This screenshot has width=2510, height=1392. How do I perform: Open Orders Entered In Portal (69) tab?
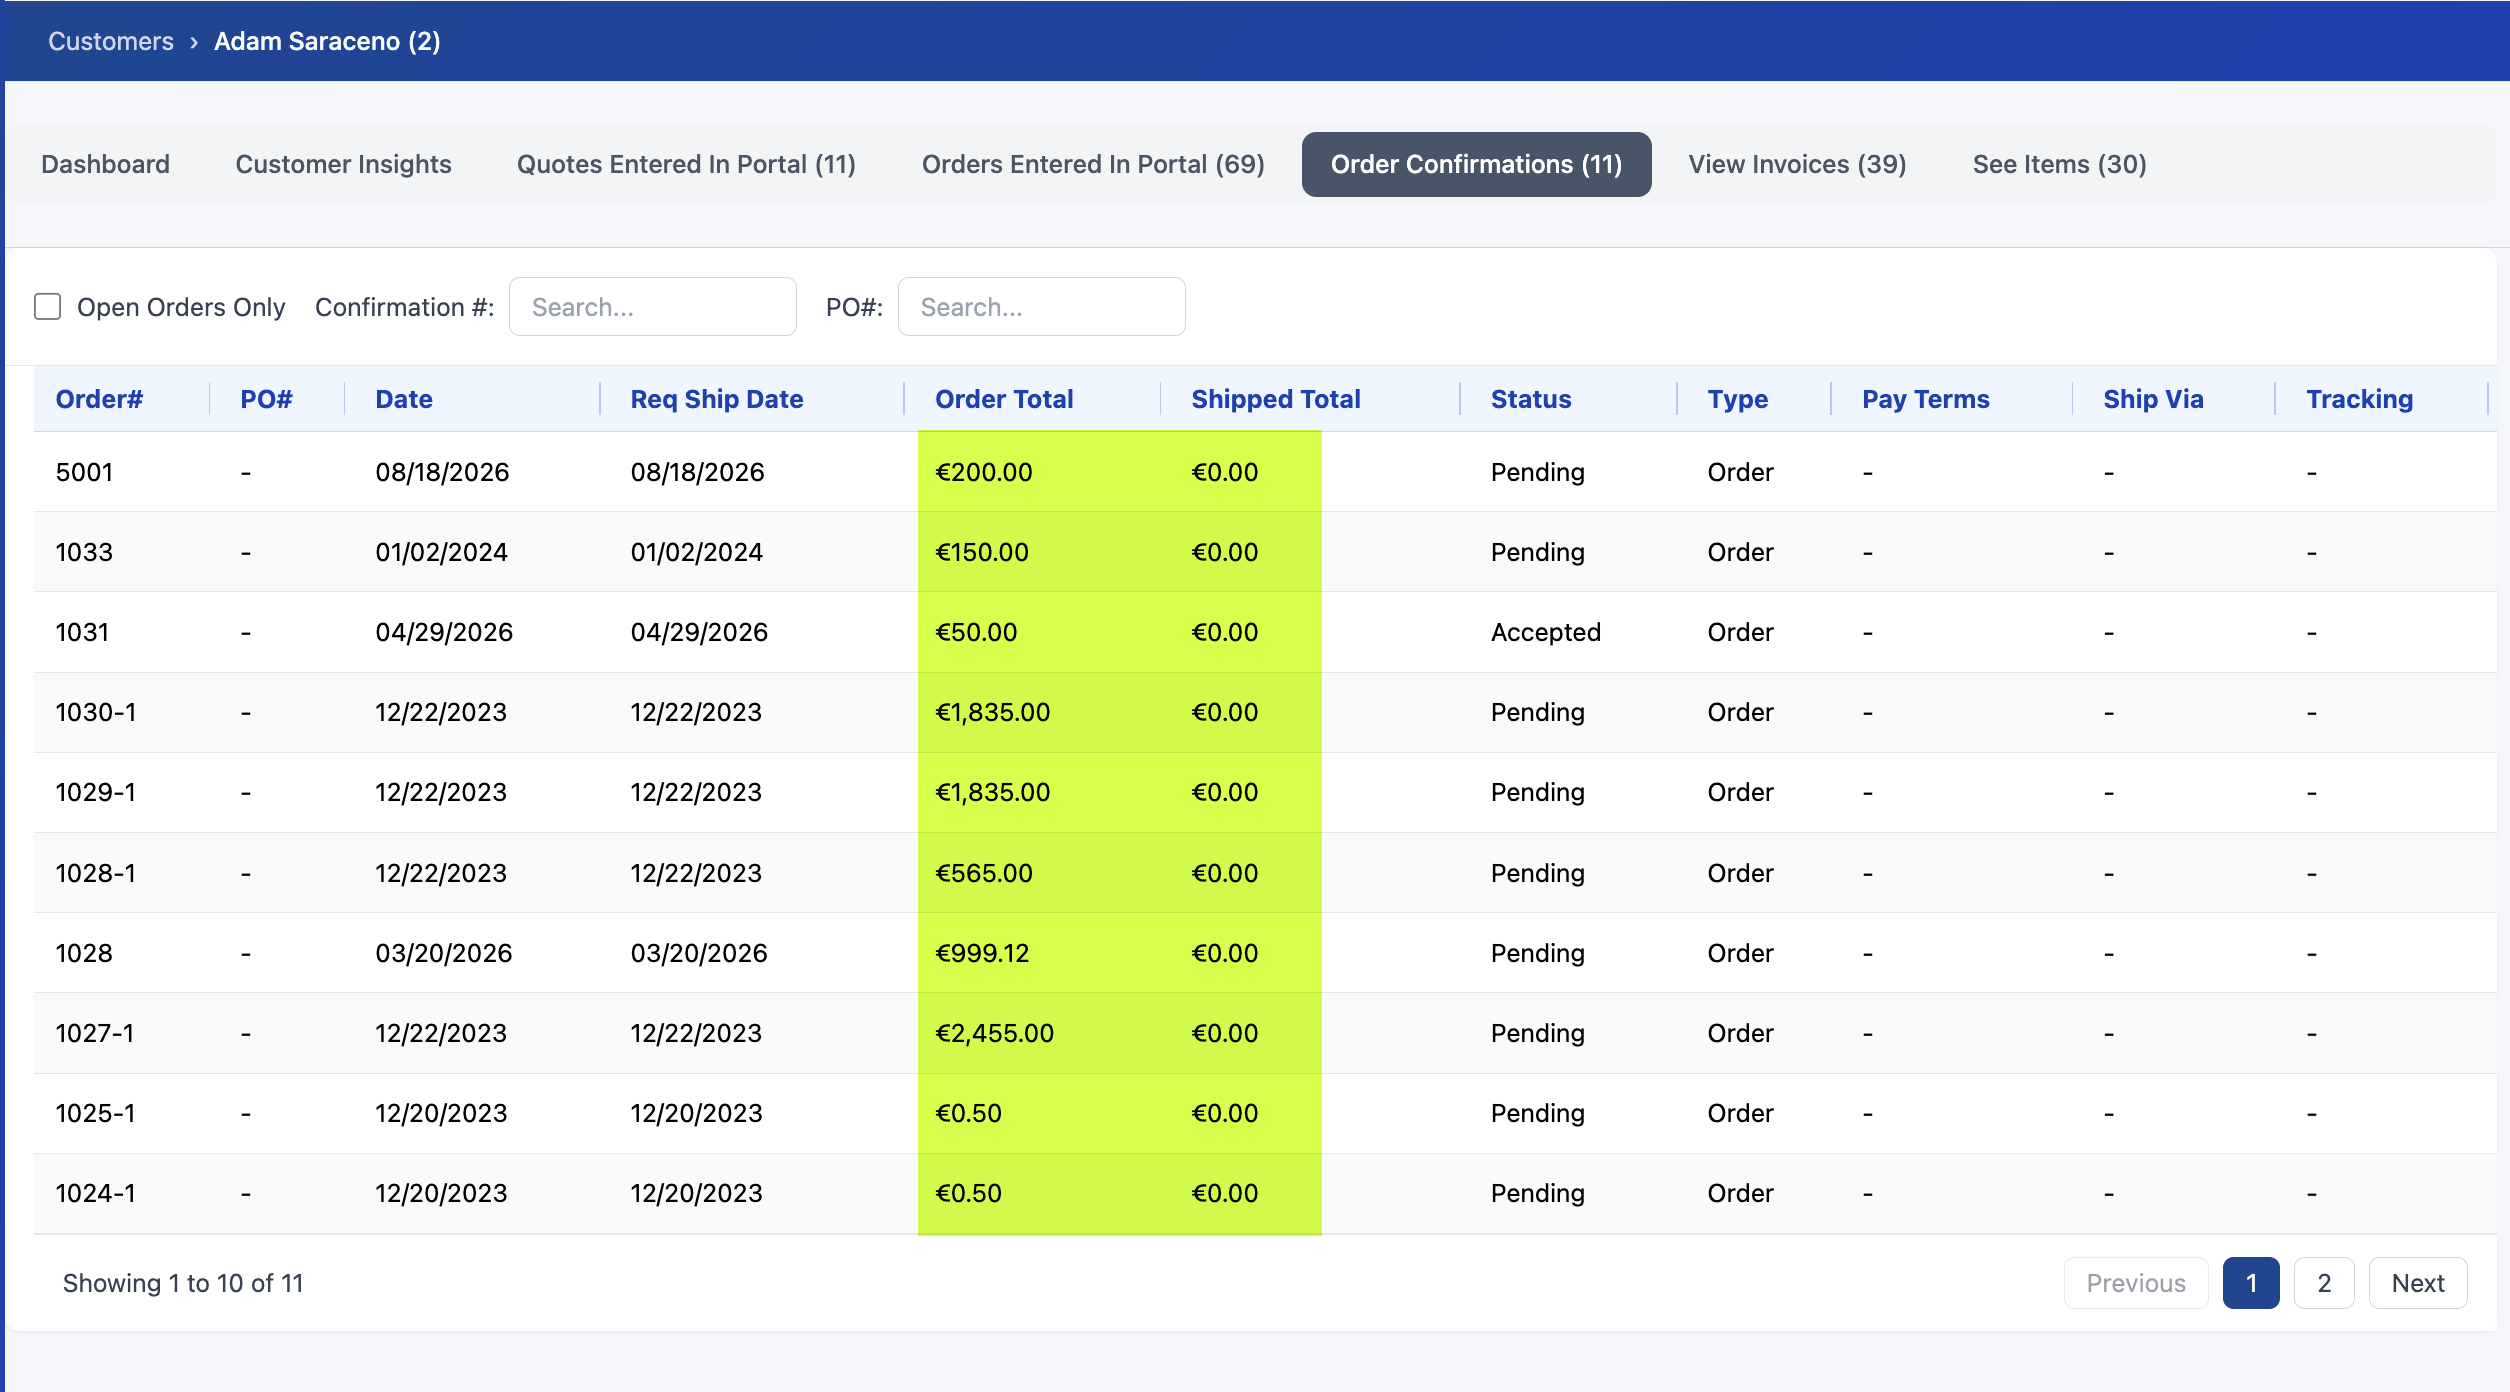1093,164
